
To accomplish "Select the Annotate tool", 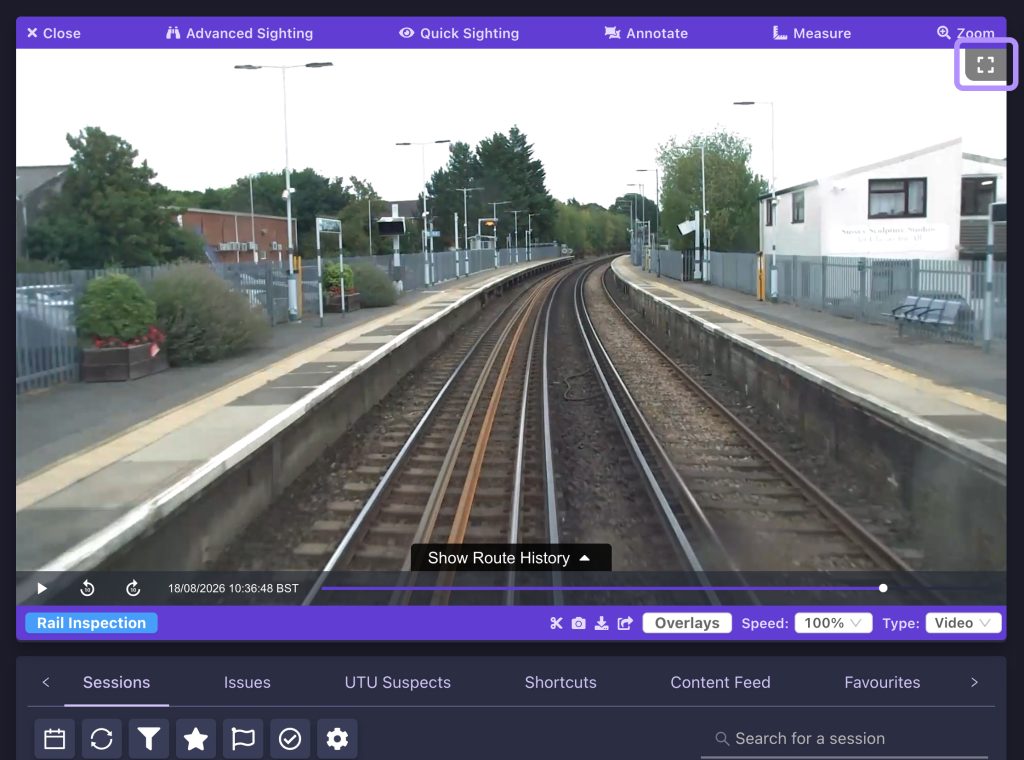I will tap(646, 33).
